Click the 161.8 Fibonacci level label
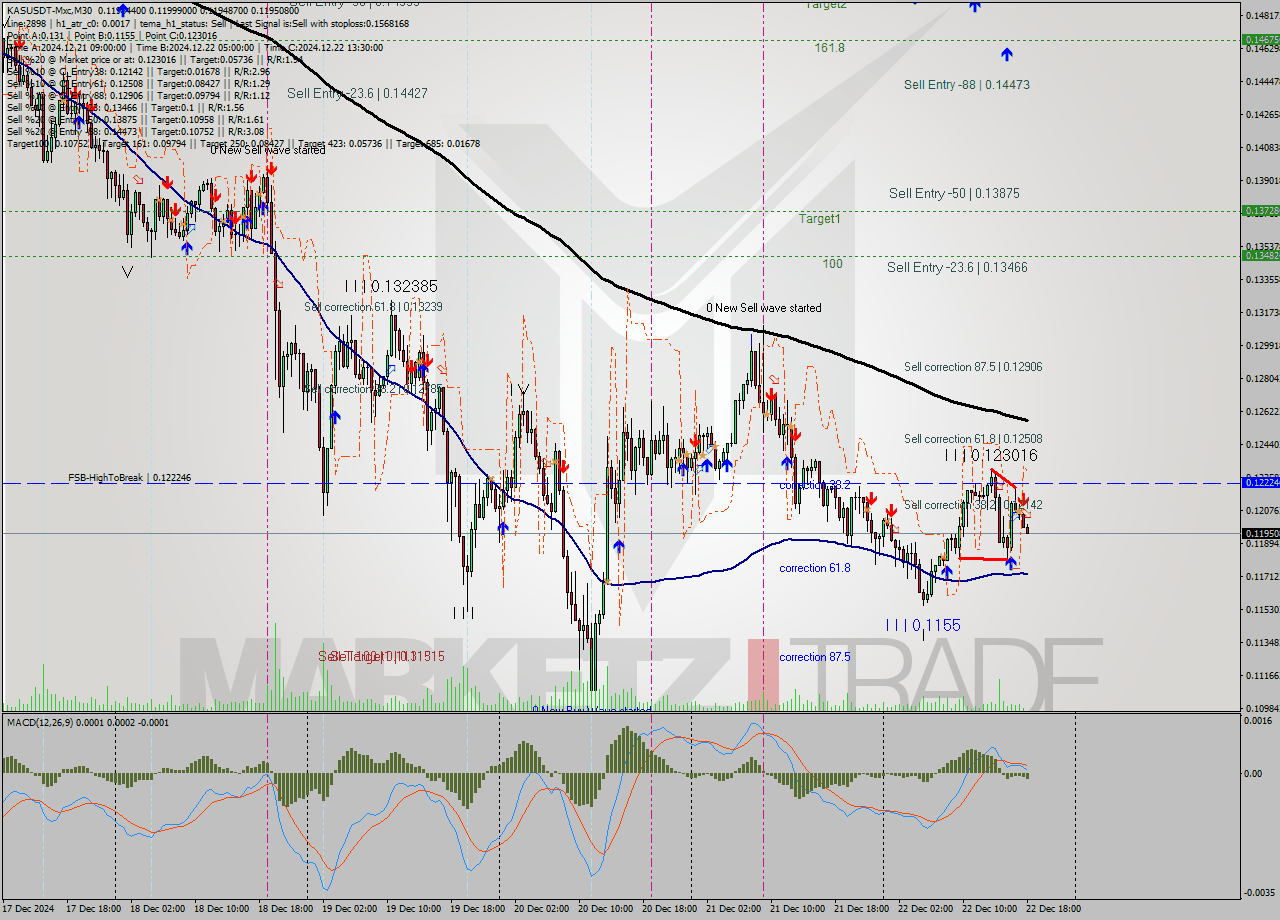 pyautogui.click(x=829, y=48)
